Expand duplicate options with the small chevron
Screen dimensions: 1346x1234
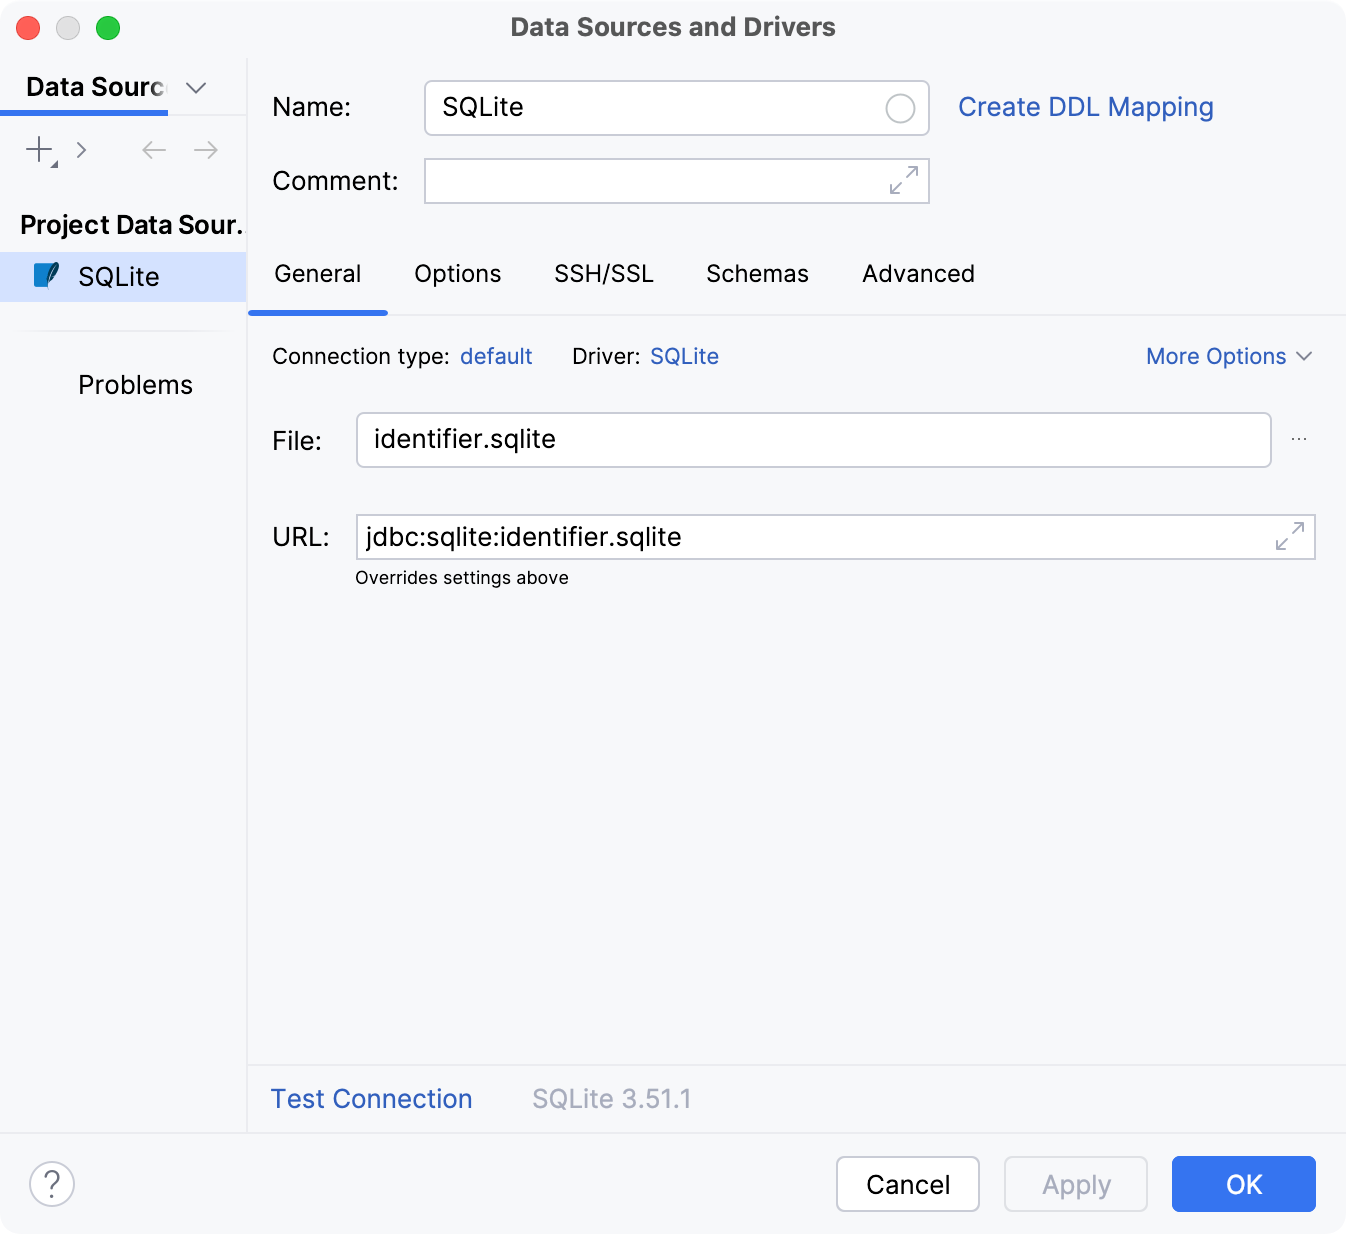point(81,149)
